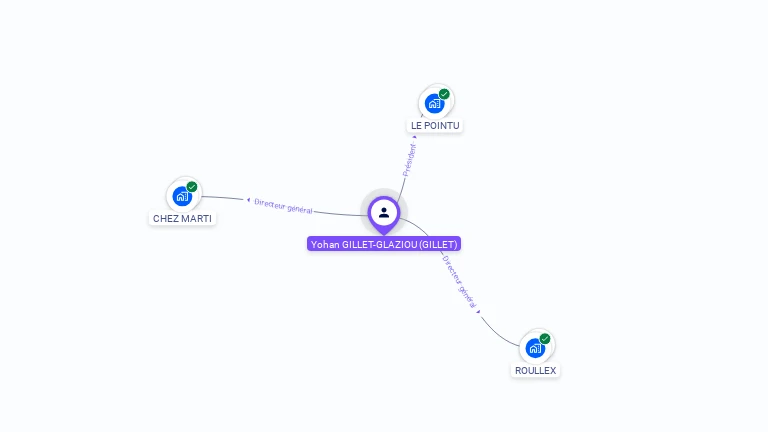
Task: Click the green checkmark badge on ROULLEX
Action: tap(545, 339)
